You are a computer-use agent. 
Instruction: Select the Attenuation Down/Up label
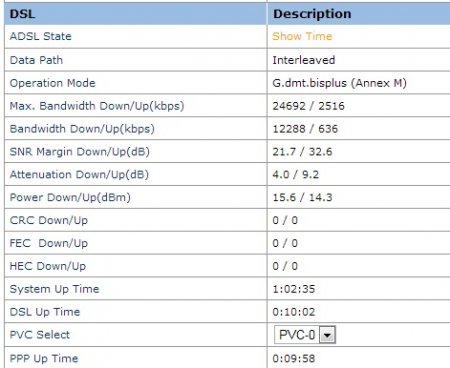79,174
